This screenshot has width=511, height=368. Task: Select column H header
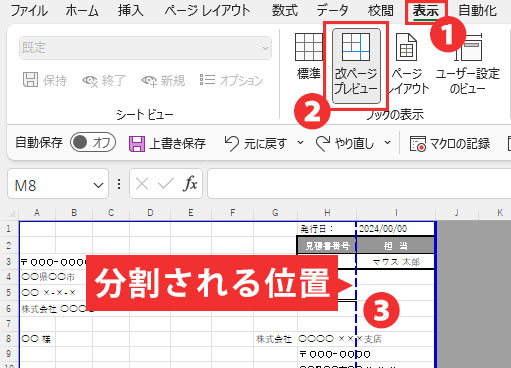click(327, 213)
